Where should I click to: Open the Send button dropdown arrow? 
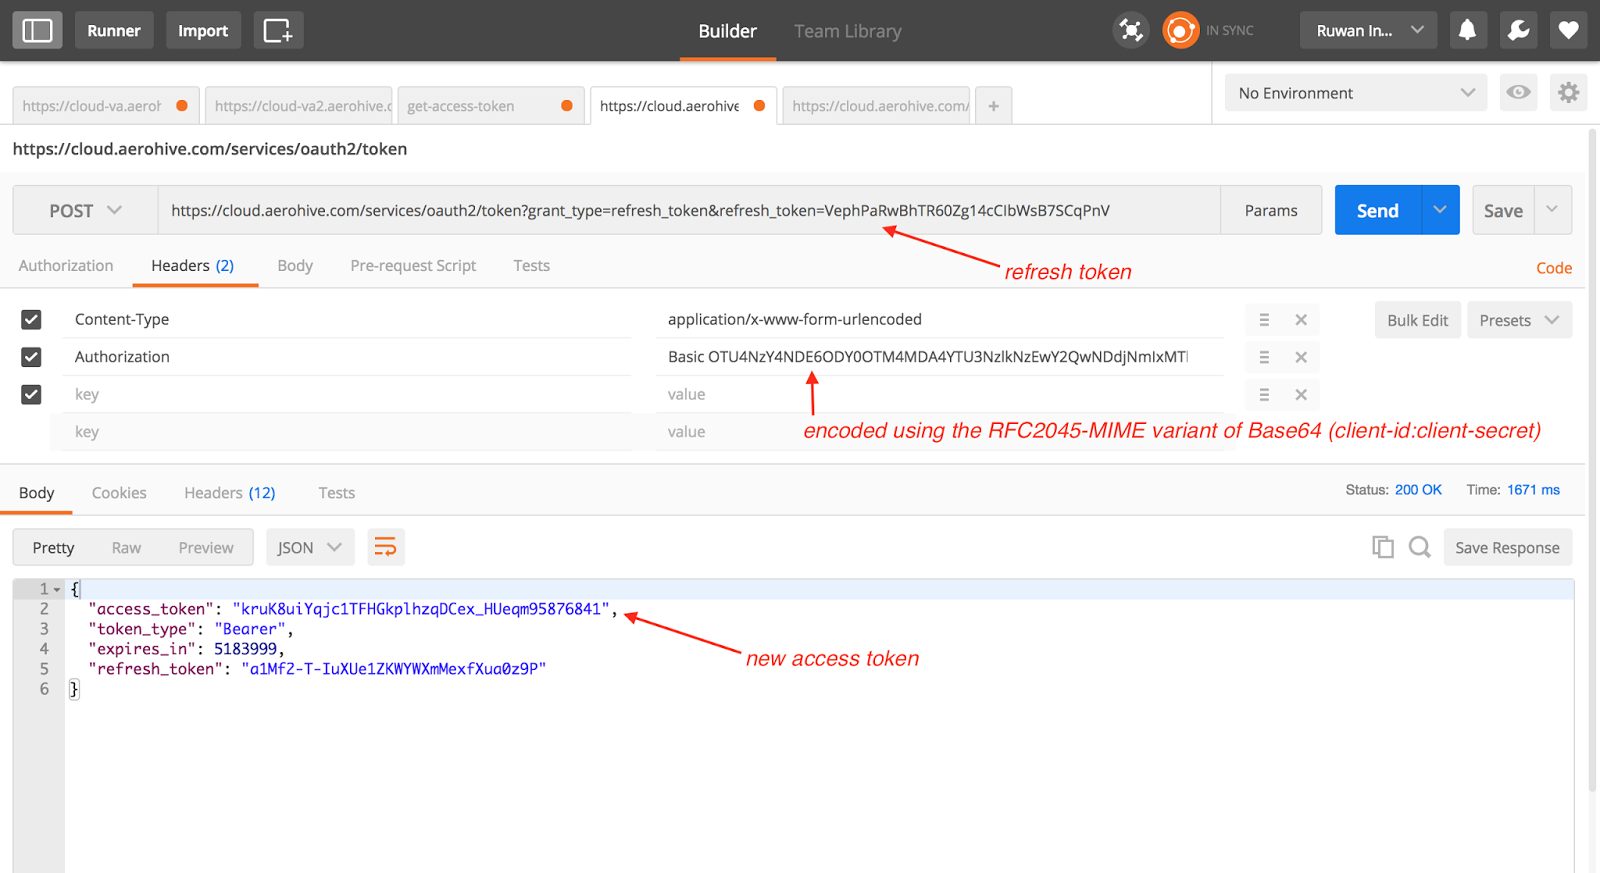pyautogui.click(x=1440, y=210)
